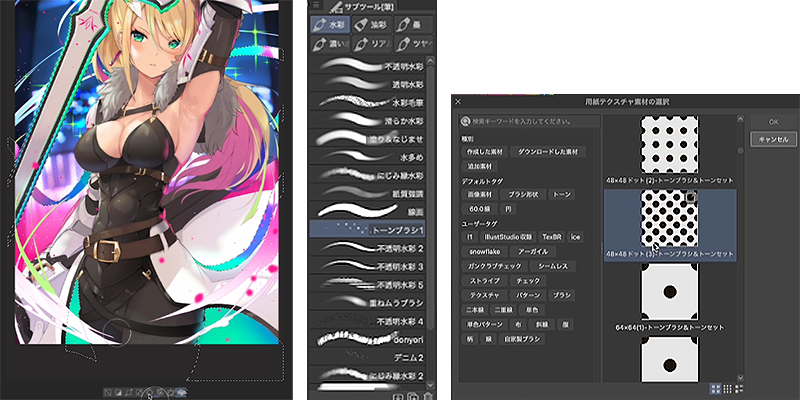Toggle the ガンクラブチェック user tag
Image resolution: width=800 pixels, height=400 pixels.
(494, 266)
